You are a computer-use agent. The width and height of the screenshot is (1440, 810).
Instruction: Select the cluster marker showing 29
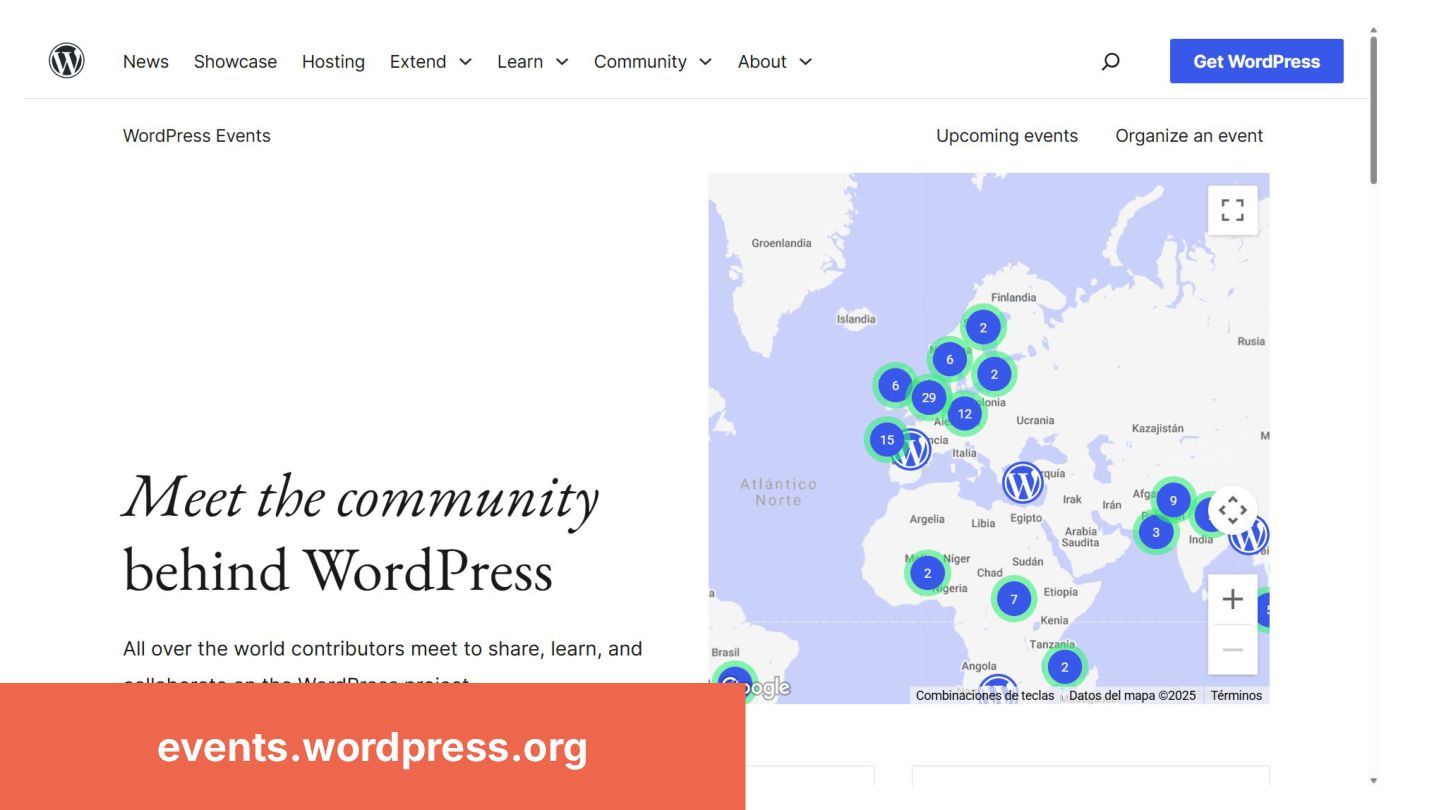pyautogui.click(x=929, y=398)
